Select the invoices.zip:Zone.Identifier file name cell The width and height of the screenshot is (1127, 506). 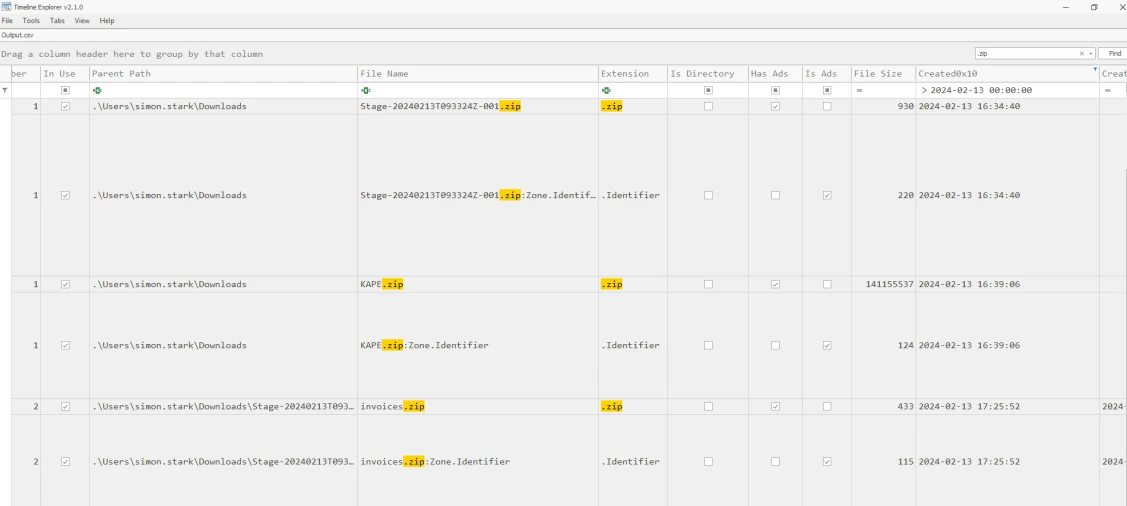478,461
